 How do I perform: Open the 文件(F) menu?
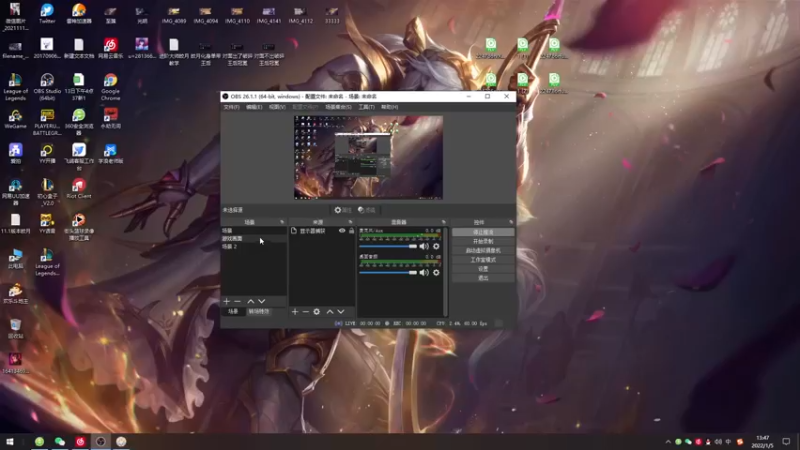point(231,107)
